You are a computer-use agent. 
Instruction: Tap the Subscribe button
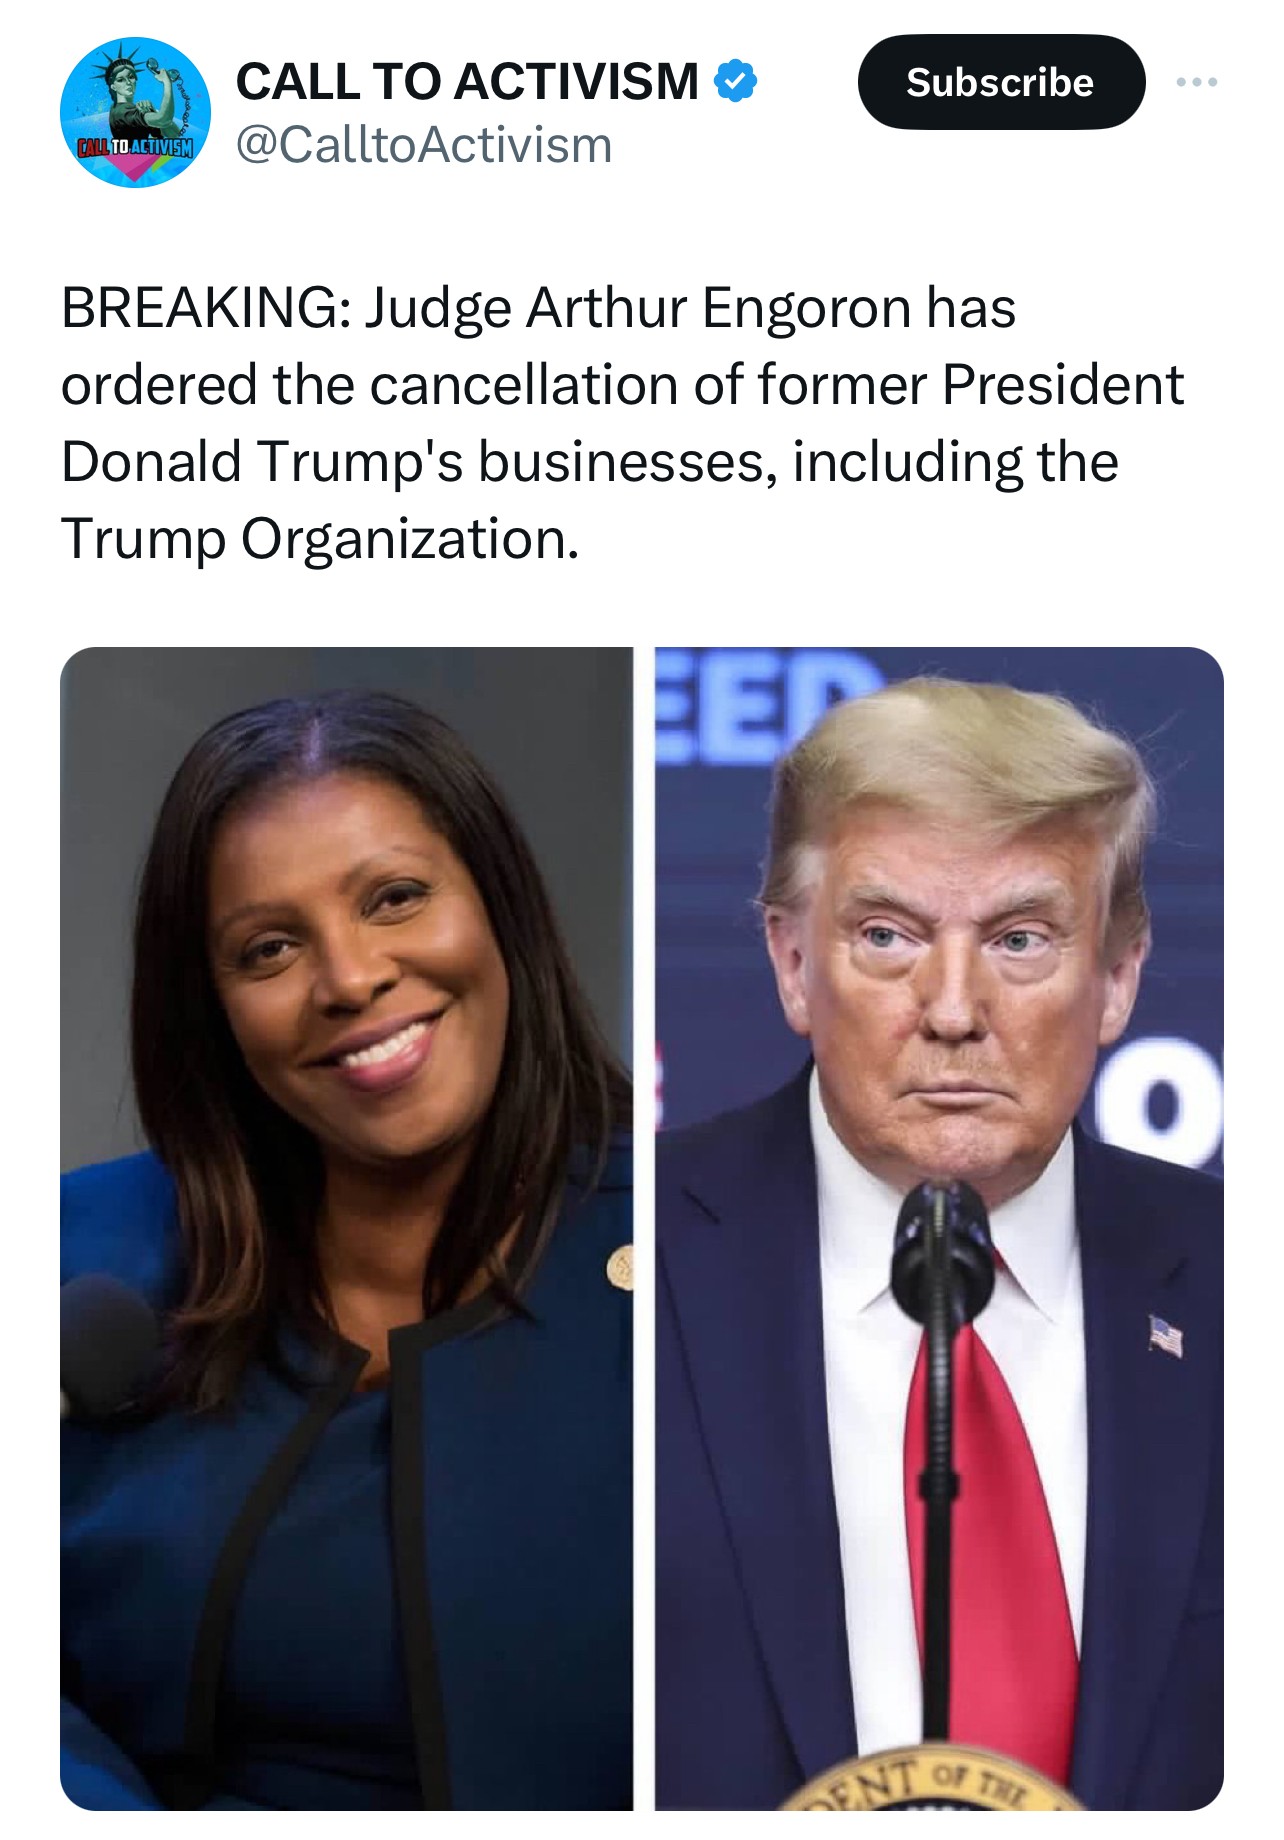[x=1001, y=82]
